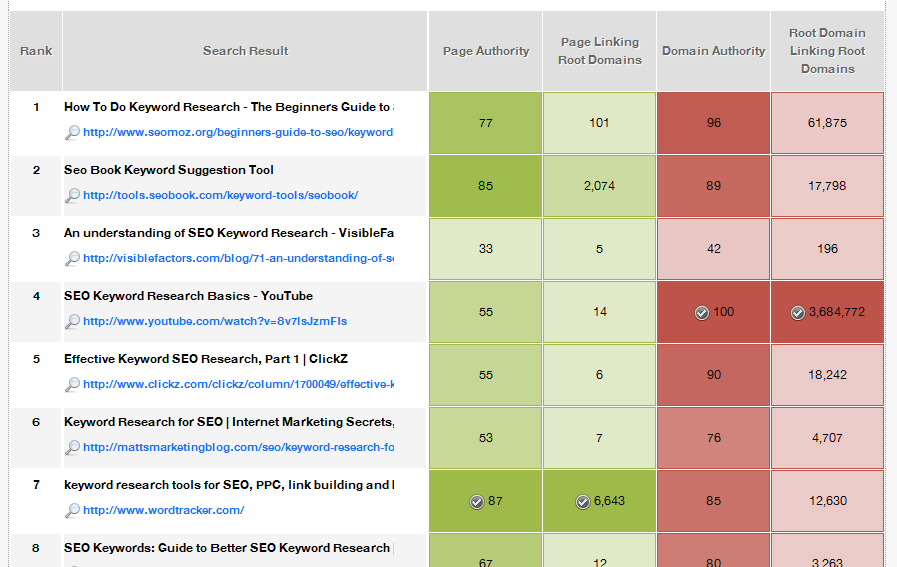Click magnifier icon beside mattsmarketingblog.com URL
Viewport: 897px width, 567px height.
pos(72,447)
